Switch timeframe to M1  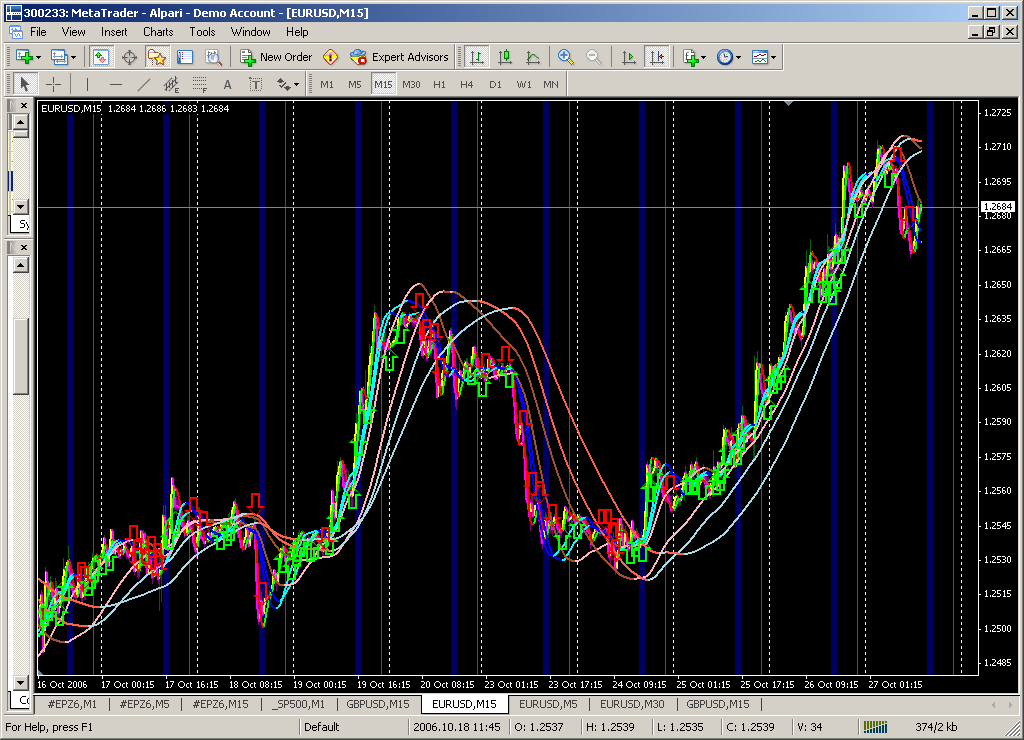327,84
